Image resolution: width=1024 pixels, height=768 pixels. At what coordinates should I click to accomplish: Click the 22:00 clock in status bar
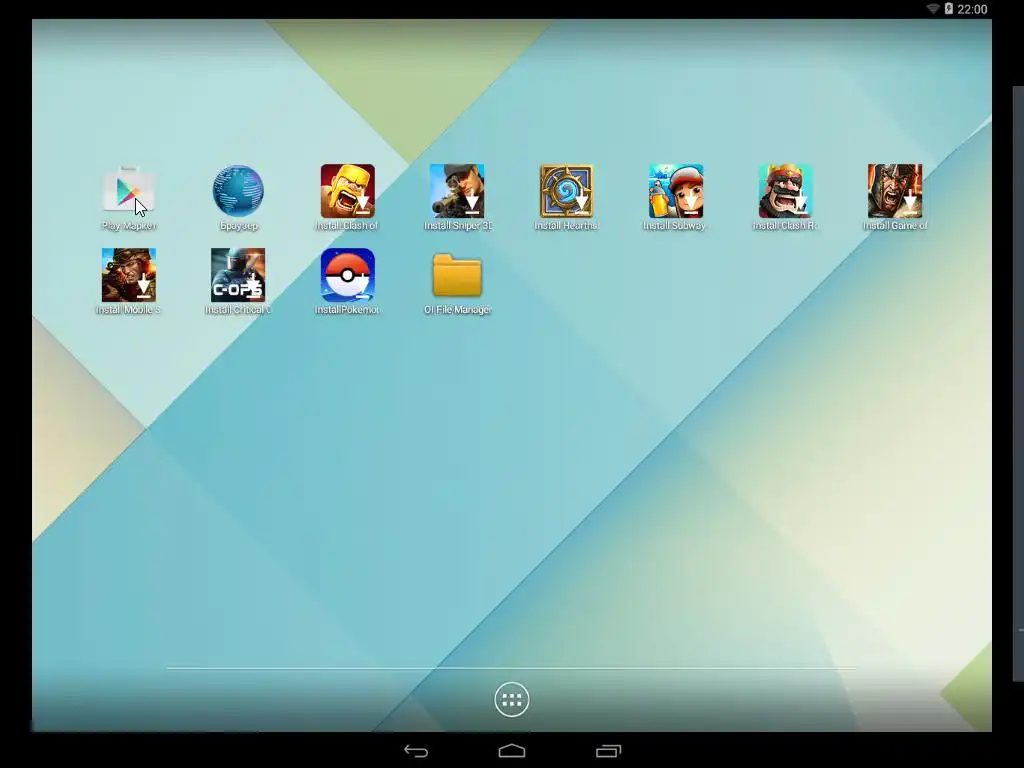[x=972, y=9]
